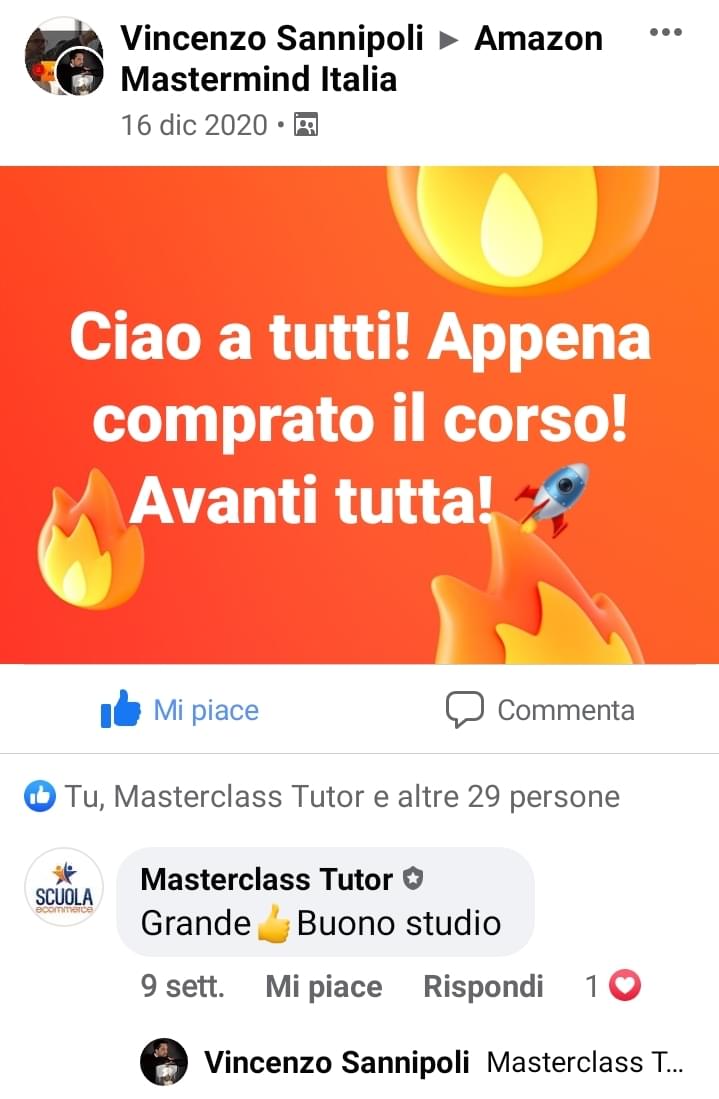Open Vincenzo Sannipoli's post profile picture
This screenshot has height=1099, width=719.
(x=64, y=56)
